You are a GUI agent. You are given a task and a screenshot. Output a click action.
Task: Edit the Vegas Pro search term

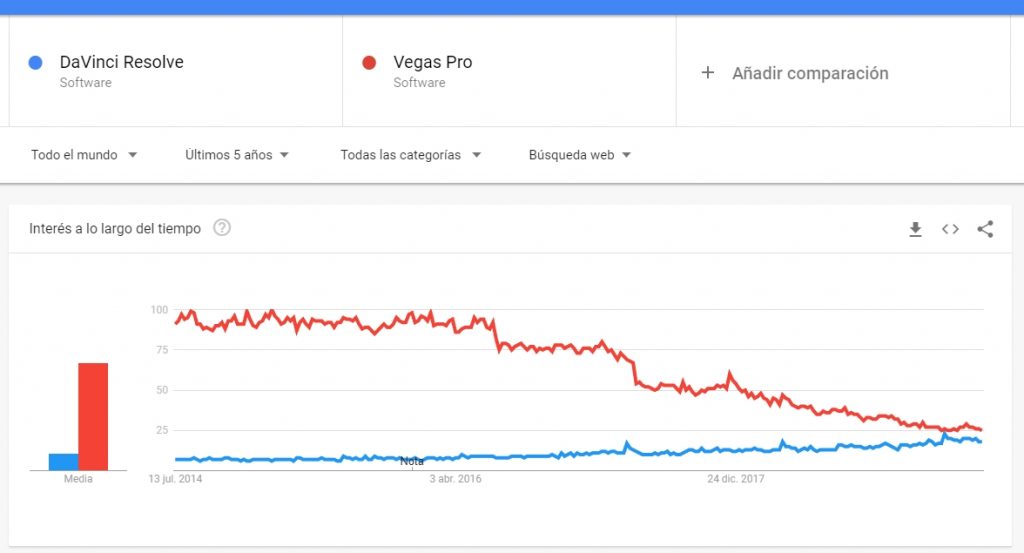[432, 62]
